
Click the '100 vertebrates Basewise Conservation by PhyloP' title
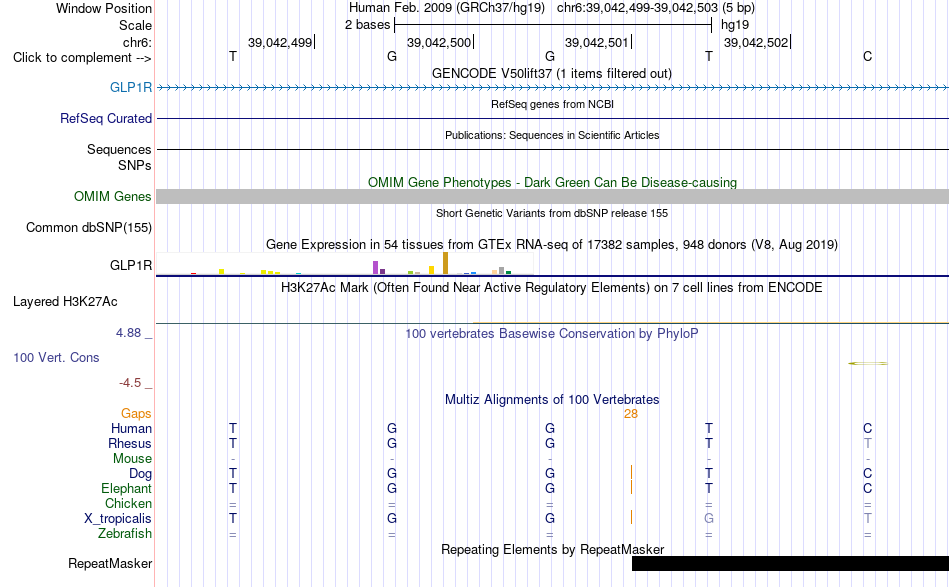551,333
